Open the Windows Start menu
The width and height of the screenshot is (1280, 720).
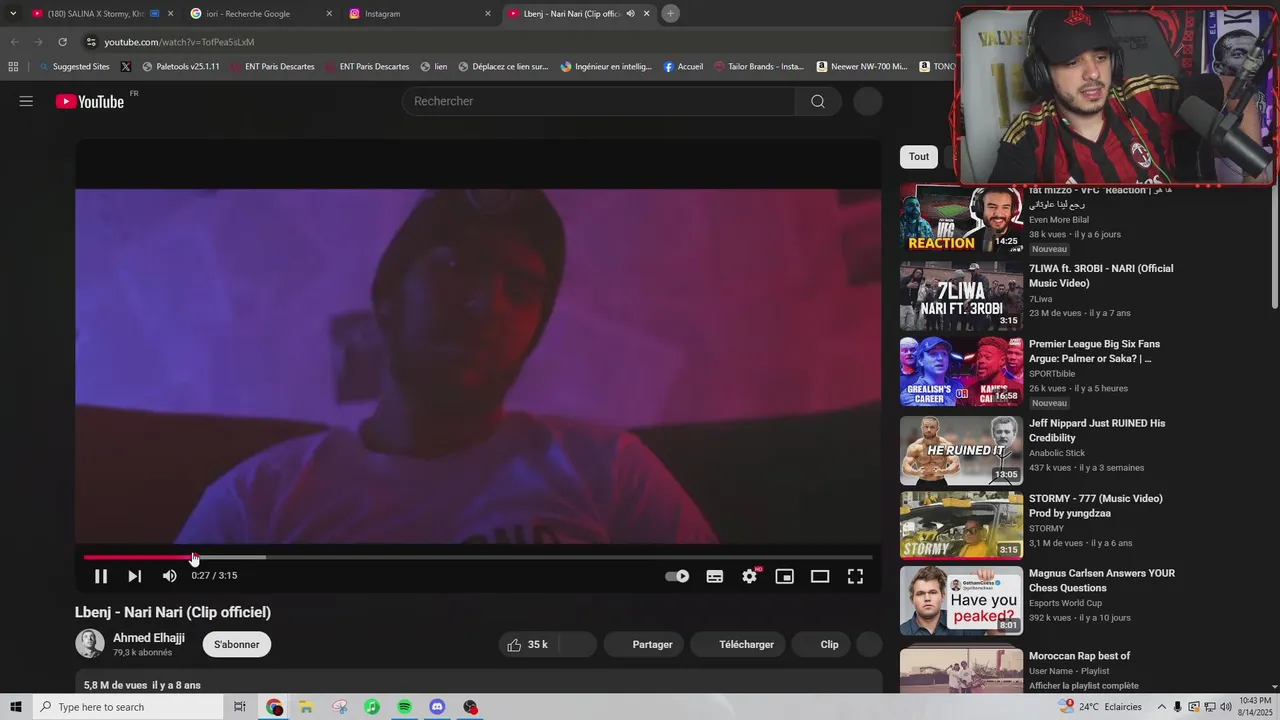click(15, 707)
